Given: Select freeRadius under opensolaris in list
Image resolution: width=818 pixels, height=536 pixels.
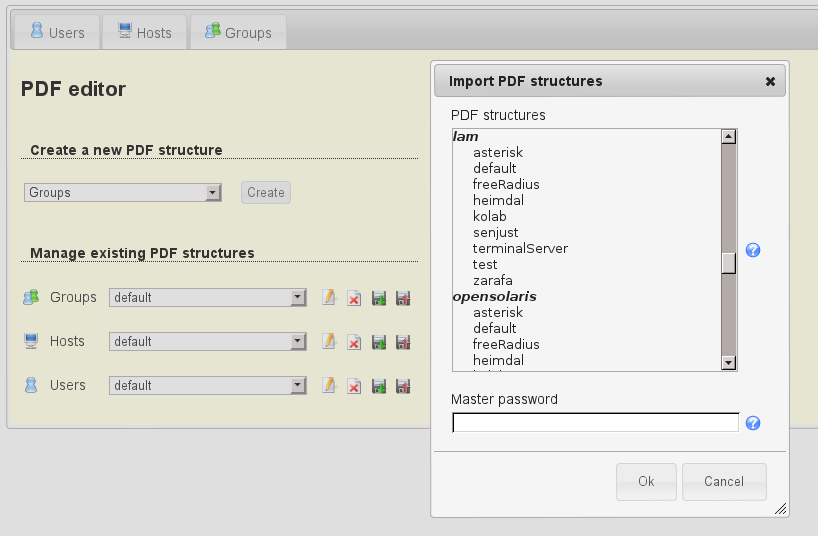Looking at the screenshot, I should (x=506, y=345).
